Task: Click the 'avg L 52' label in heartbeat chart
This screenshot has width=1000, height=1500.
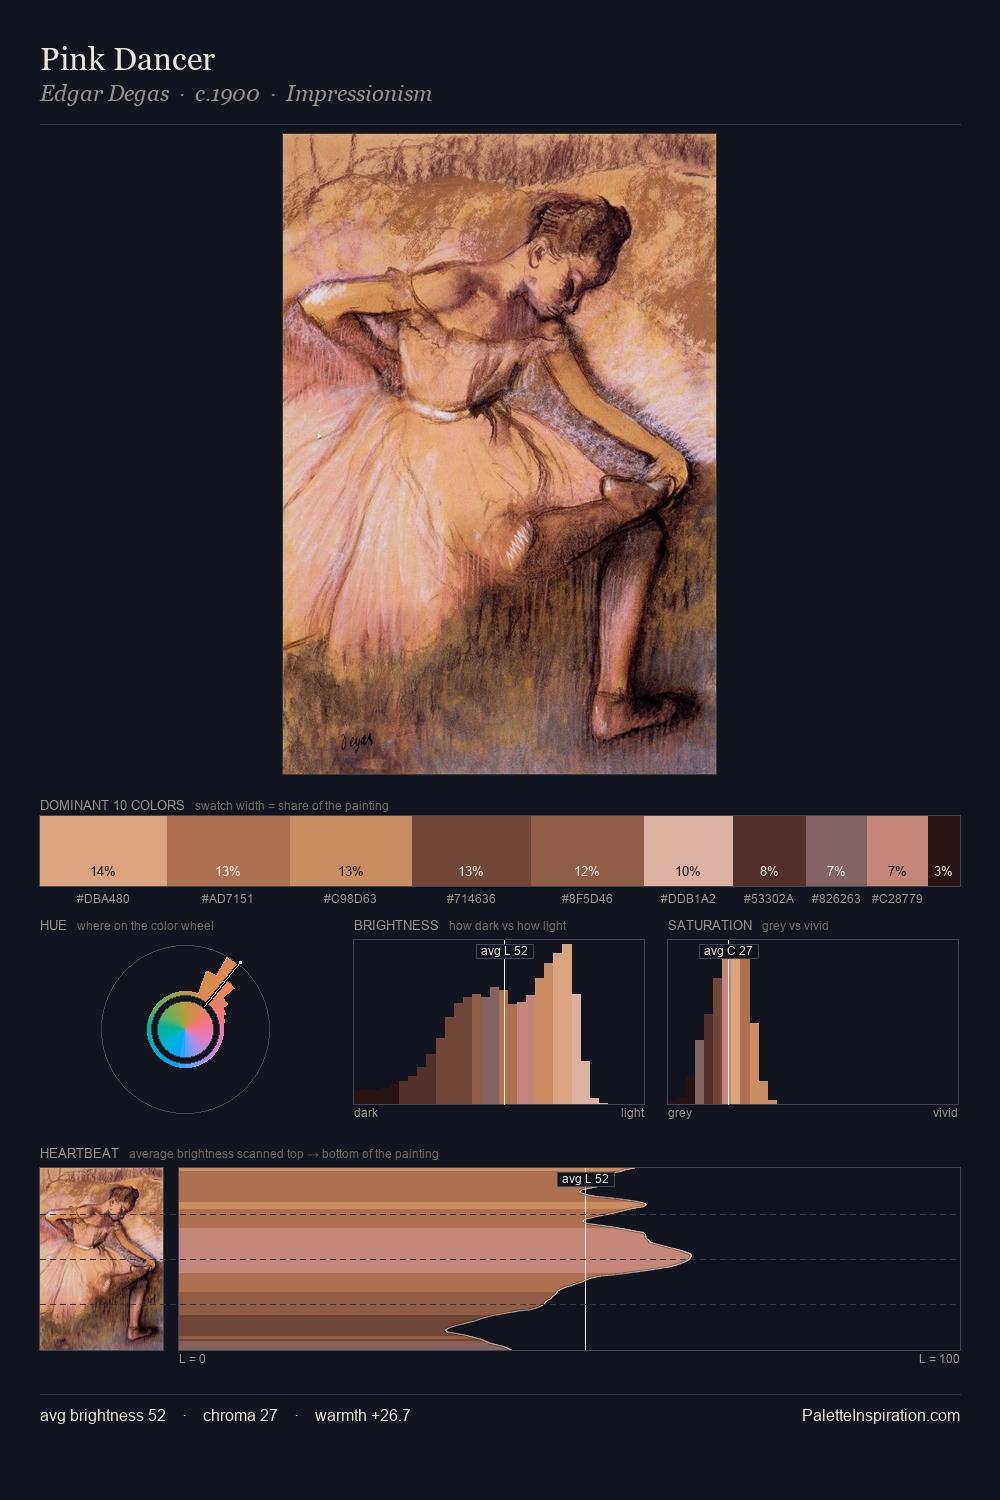Action: 585,1179
